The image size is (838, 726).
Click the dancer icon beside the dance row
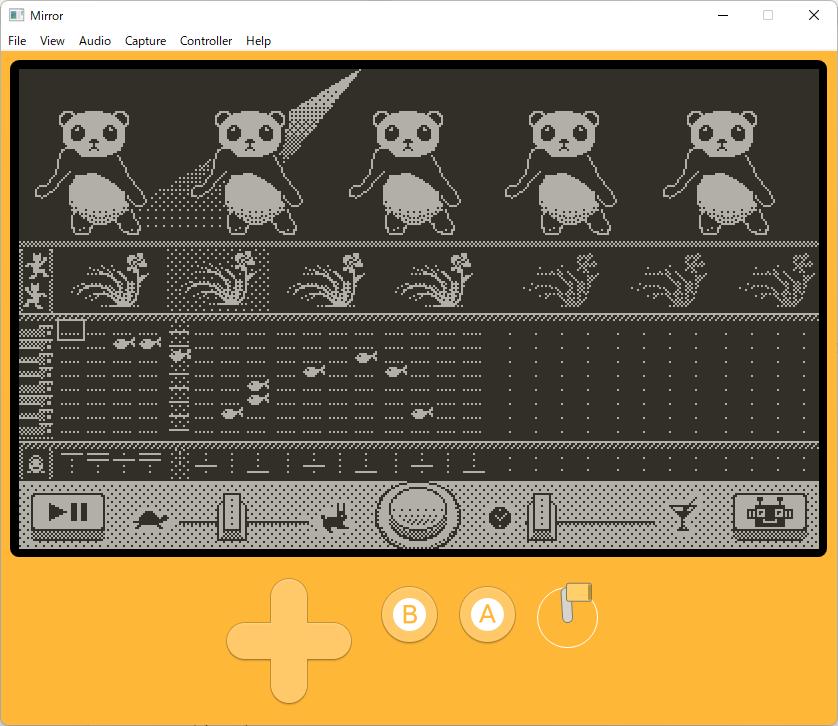pyautogui.click(x=36, y=279)
